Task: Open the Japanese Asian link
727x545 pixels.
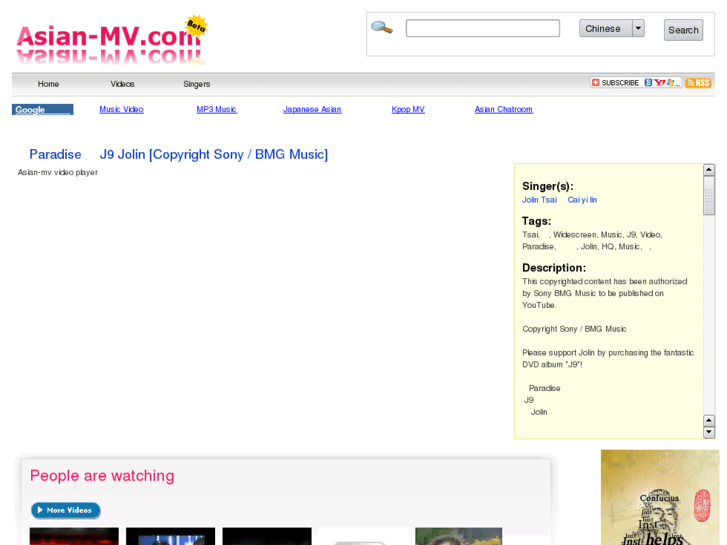Action: pyautogui.click(x=312, y=109)
